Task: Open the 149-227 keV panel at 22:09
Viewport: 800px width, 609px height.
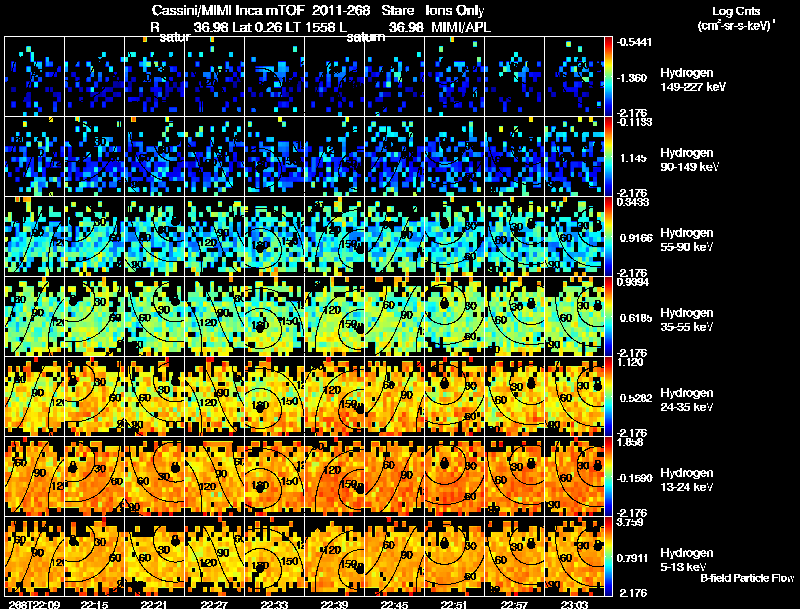Action: point(35,77)
